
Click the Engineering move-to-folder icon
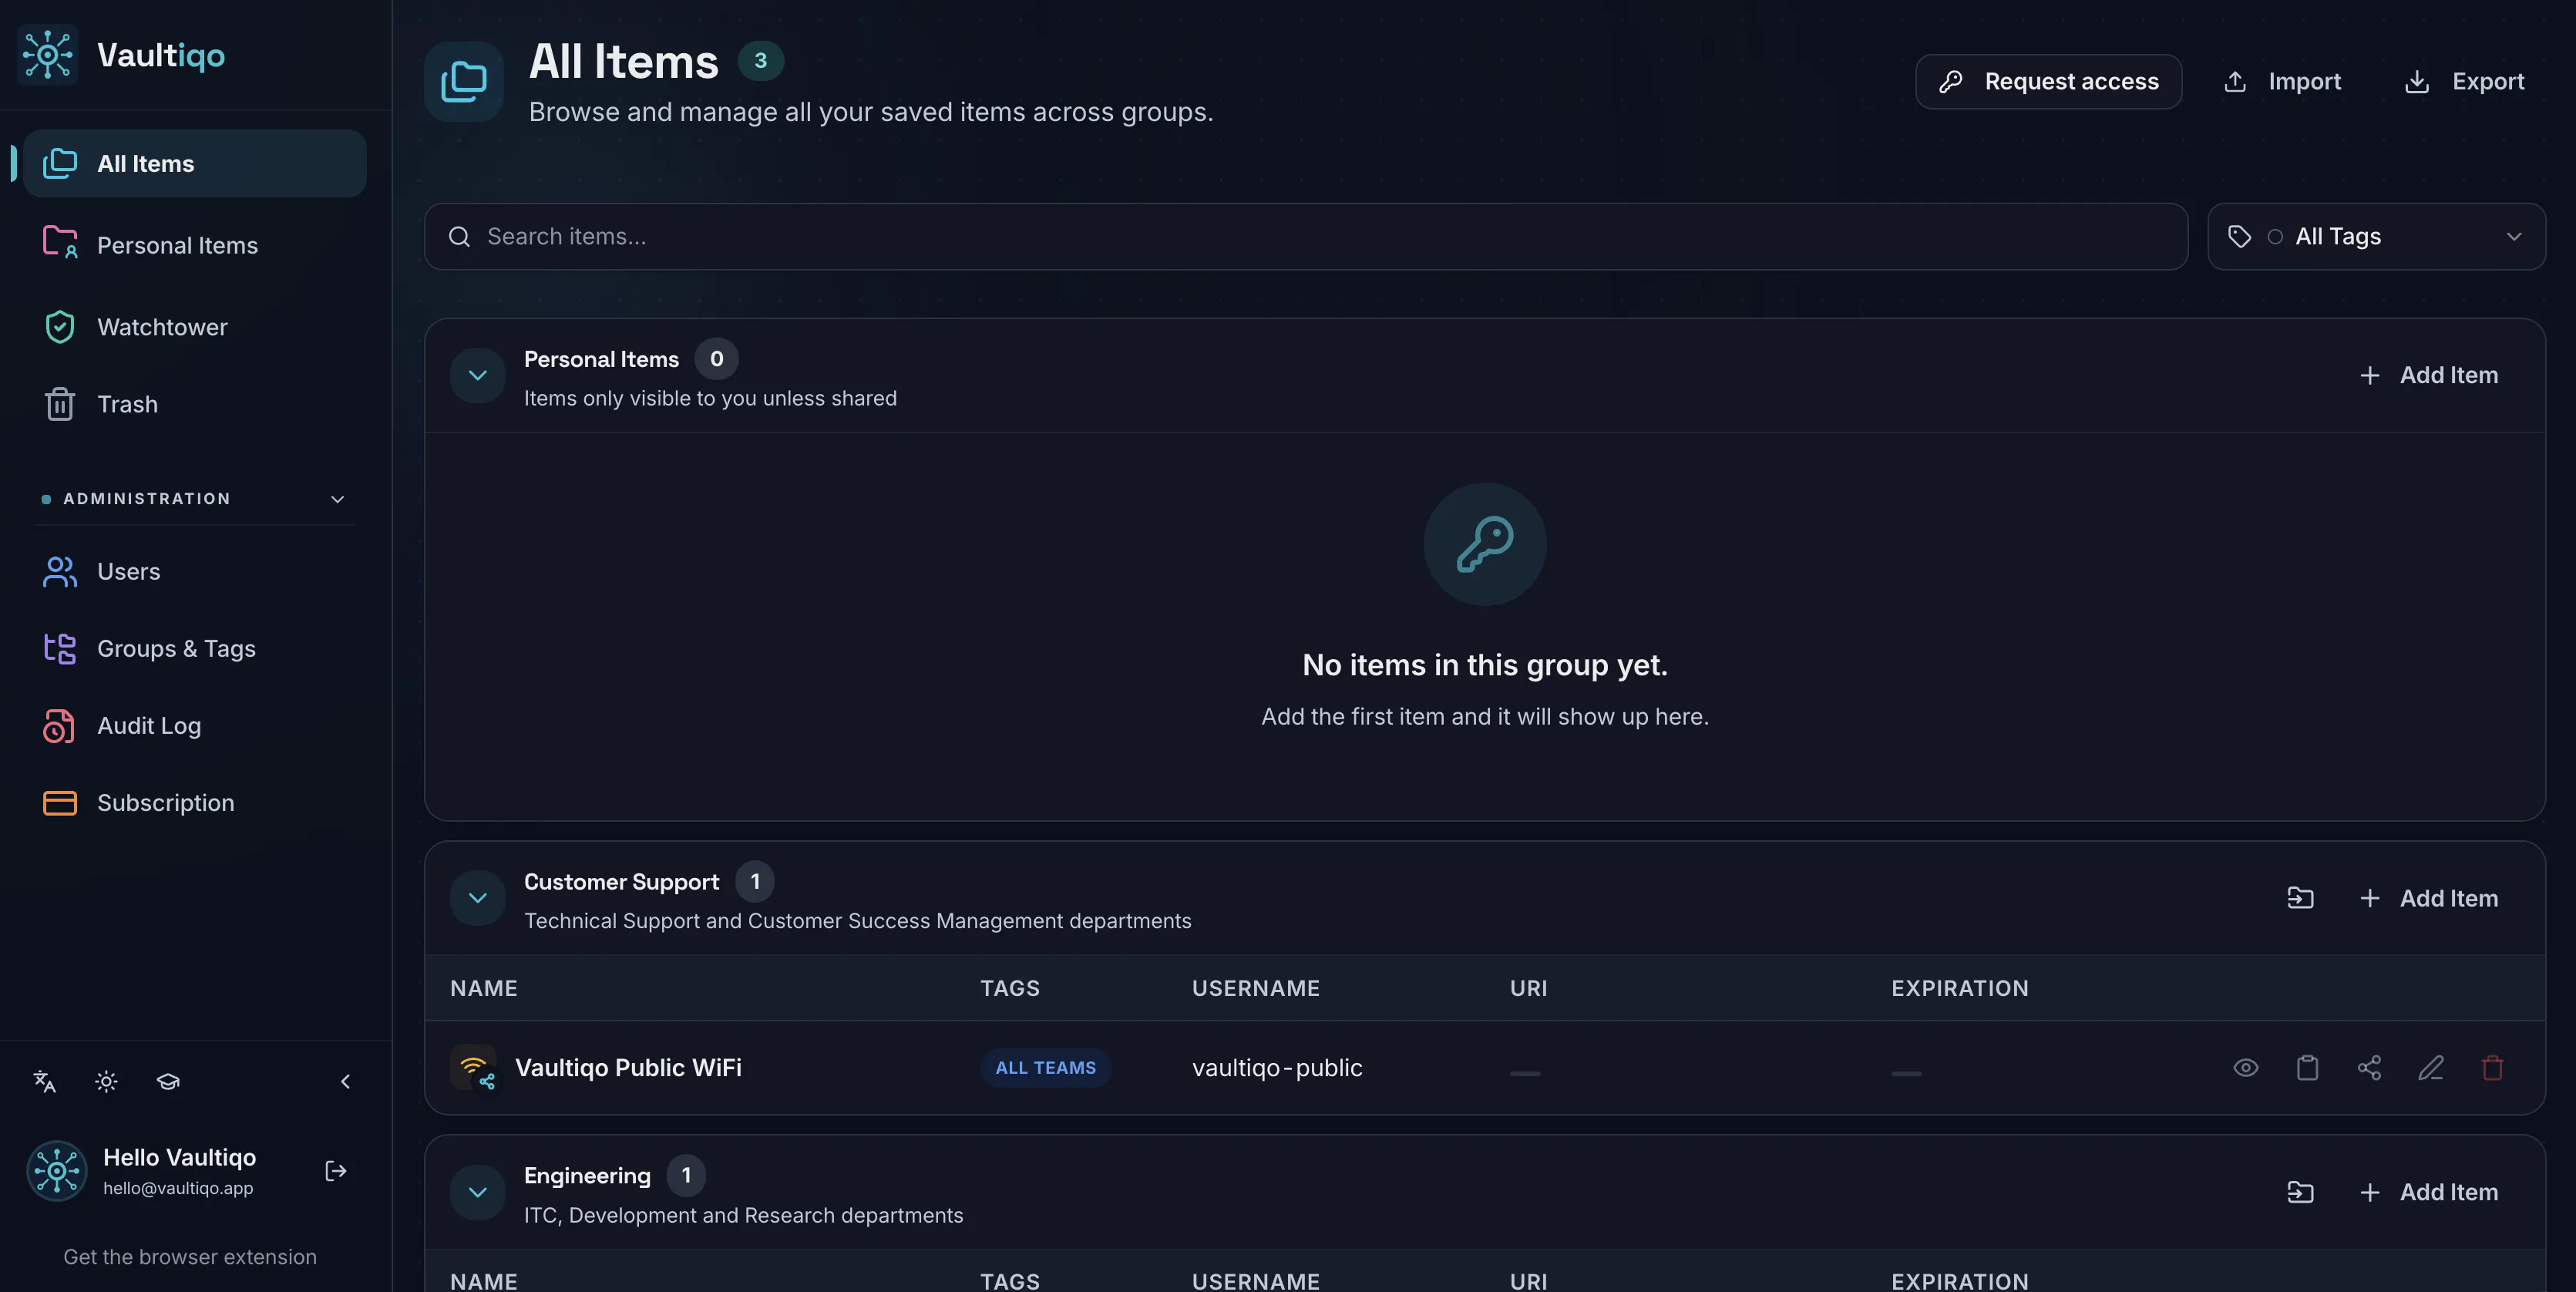click(x=2300, y=1192)
